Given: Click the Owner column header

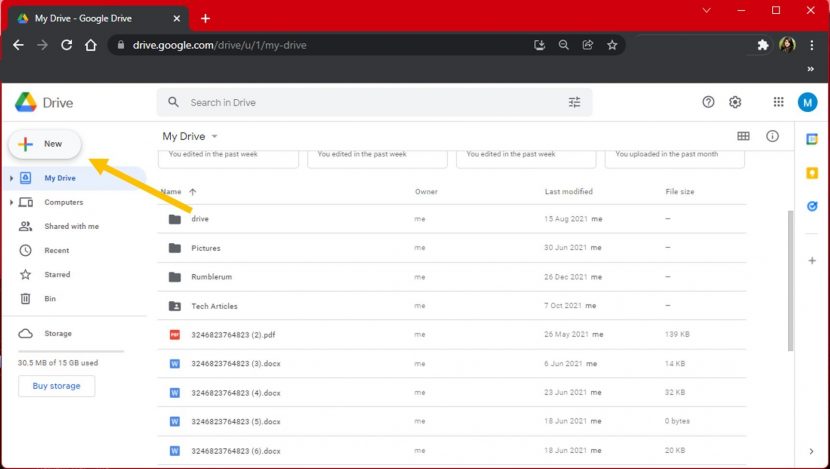Looking at the screenshot, I should coord(426,192).
